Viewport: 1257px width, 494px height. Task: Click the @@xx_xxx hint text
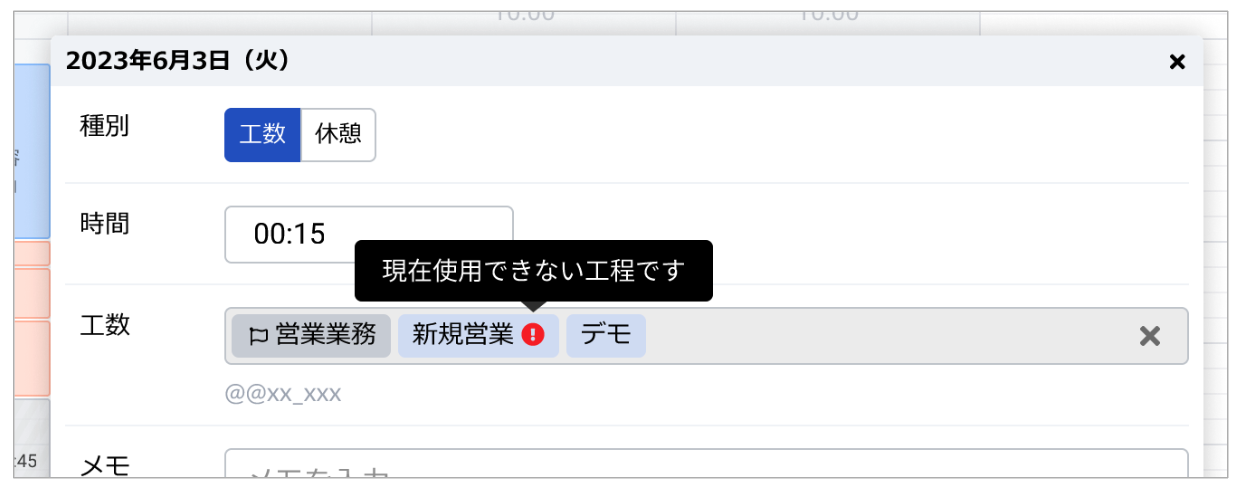click(x=283, y=394)
